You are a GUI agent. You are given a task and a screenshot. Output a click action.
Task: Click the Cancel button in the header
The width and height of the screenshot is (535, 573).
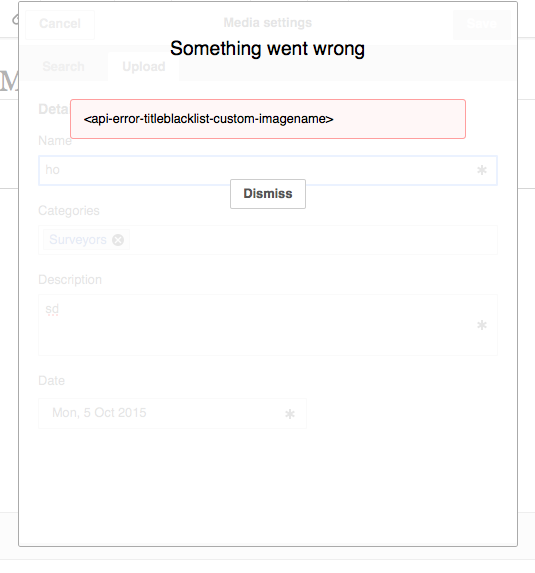coord(60,24)
